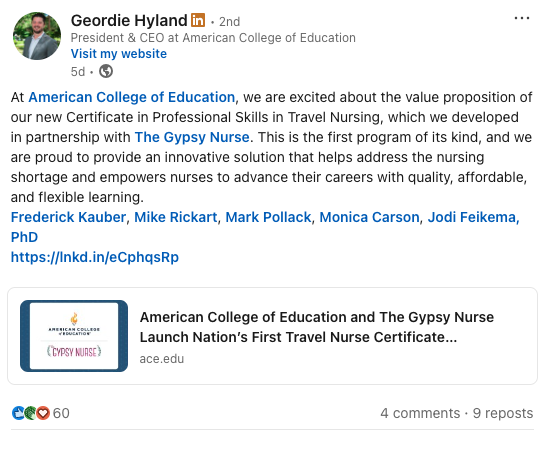This screenshot has width=544, height=450.
Task: Open Monica Carson's profile link
Action: click(369, 217)
